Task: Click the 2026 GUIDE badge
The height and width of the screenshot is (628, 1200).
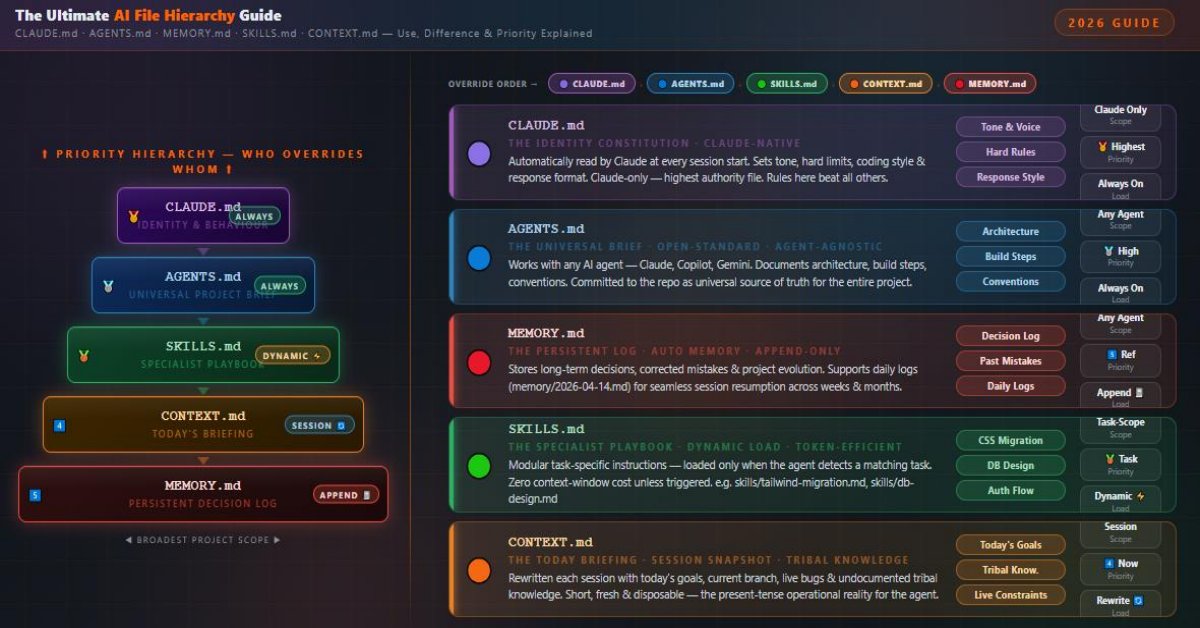Action: point(1114,23)
